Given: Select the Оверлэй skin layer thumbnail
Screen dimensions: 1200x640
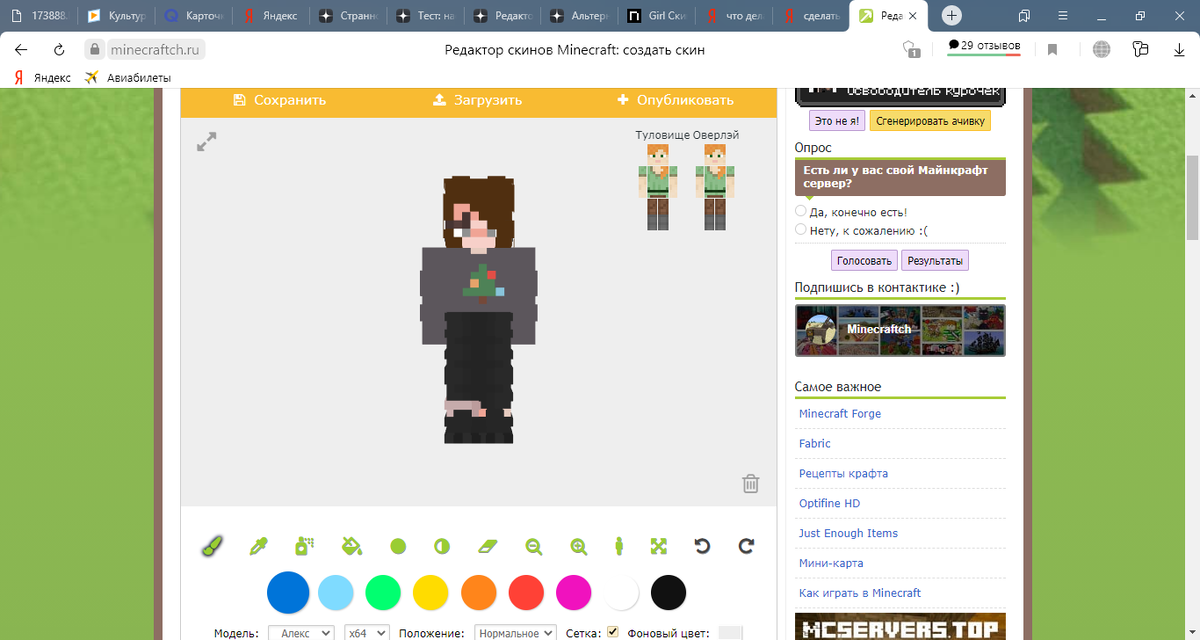Looking at the screenshot, I should 714,187.
